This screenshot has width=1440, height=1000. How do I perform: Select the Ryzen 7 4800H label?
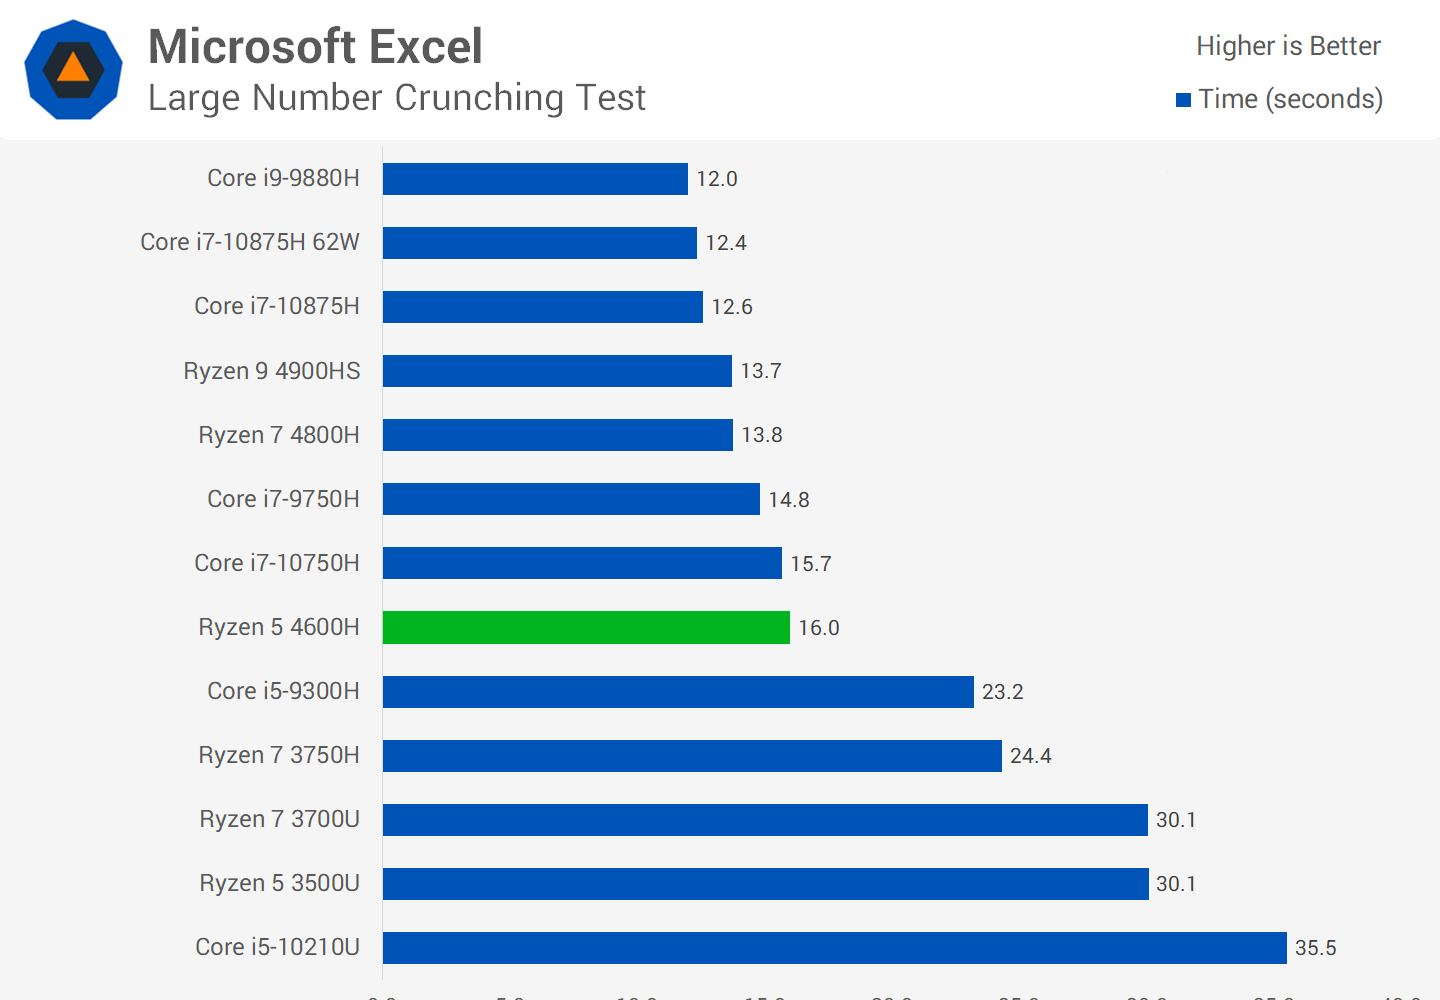(x=279, y=435)
